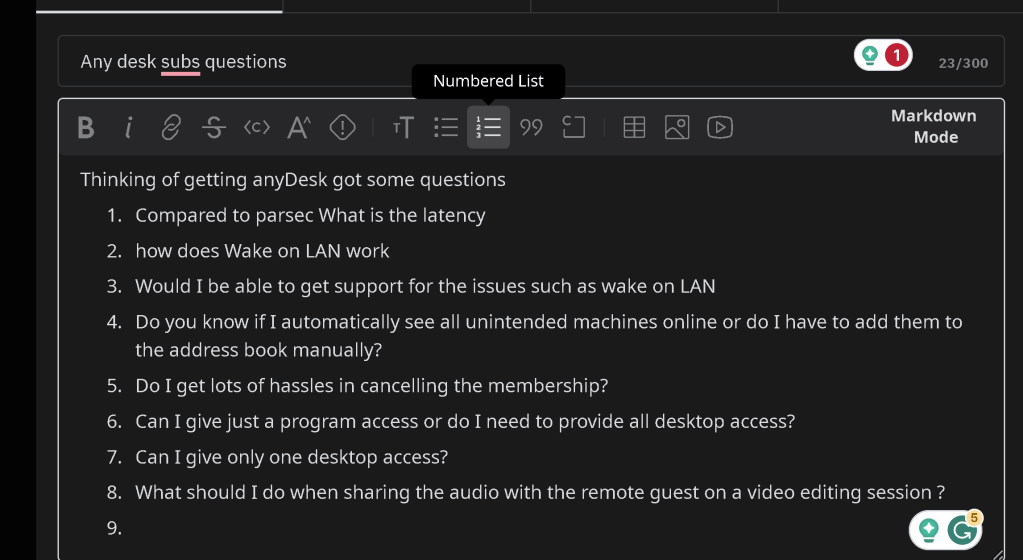
Task: Insert a table
Action: pos(634,127)
